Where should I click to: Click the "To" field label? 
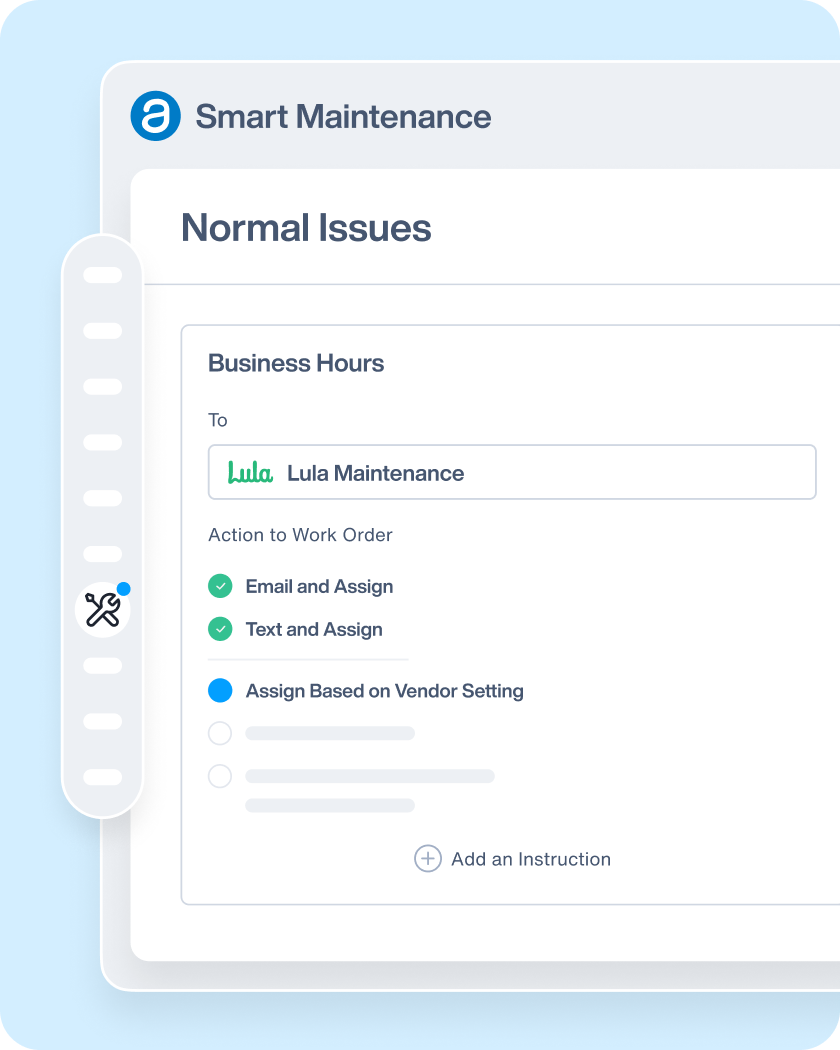[218, 420]
